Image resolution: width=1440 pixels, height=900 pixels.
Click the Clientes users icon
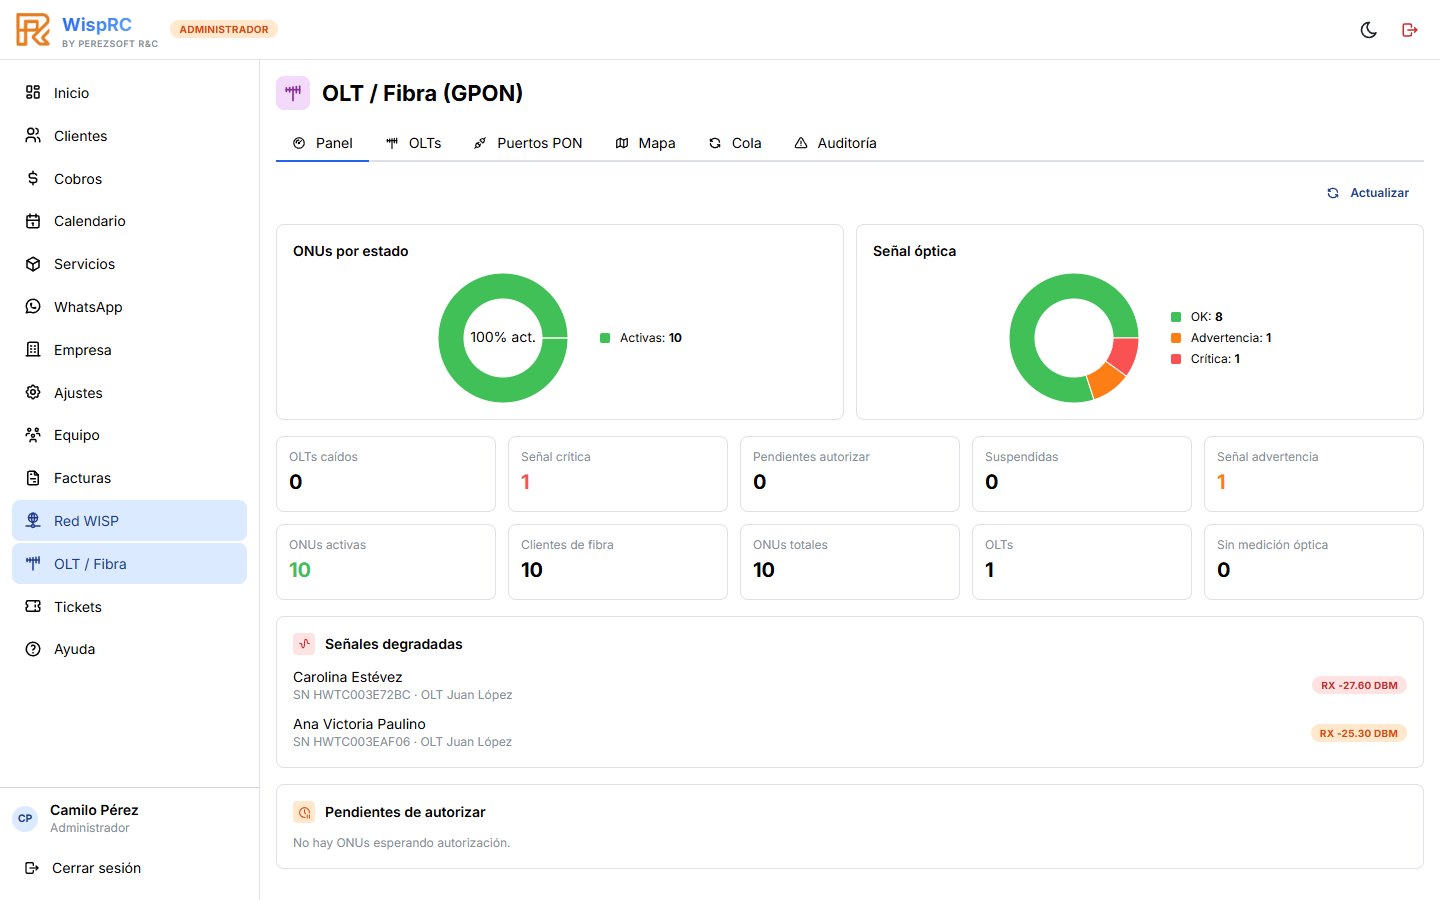[x=33, y=135]
